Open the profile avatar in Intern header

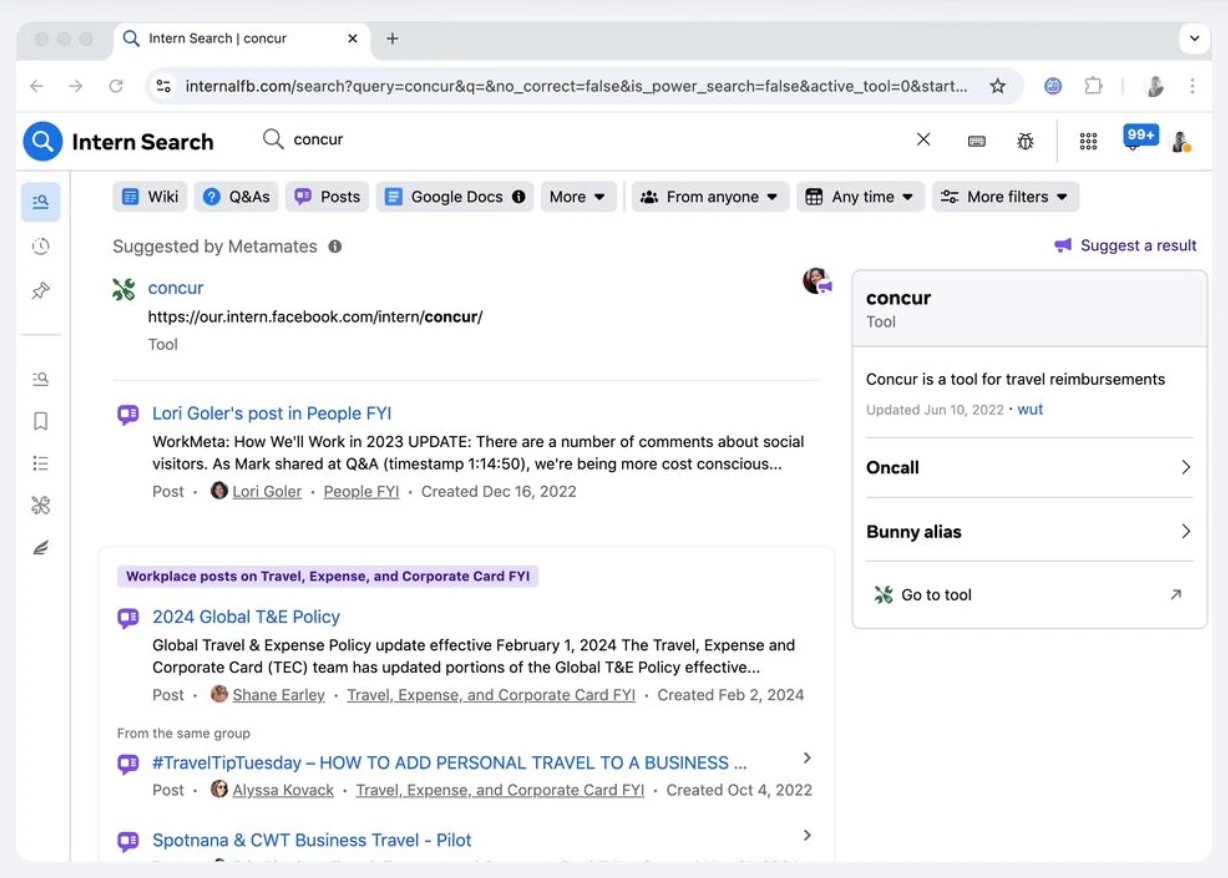point(1181,141)
